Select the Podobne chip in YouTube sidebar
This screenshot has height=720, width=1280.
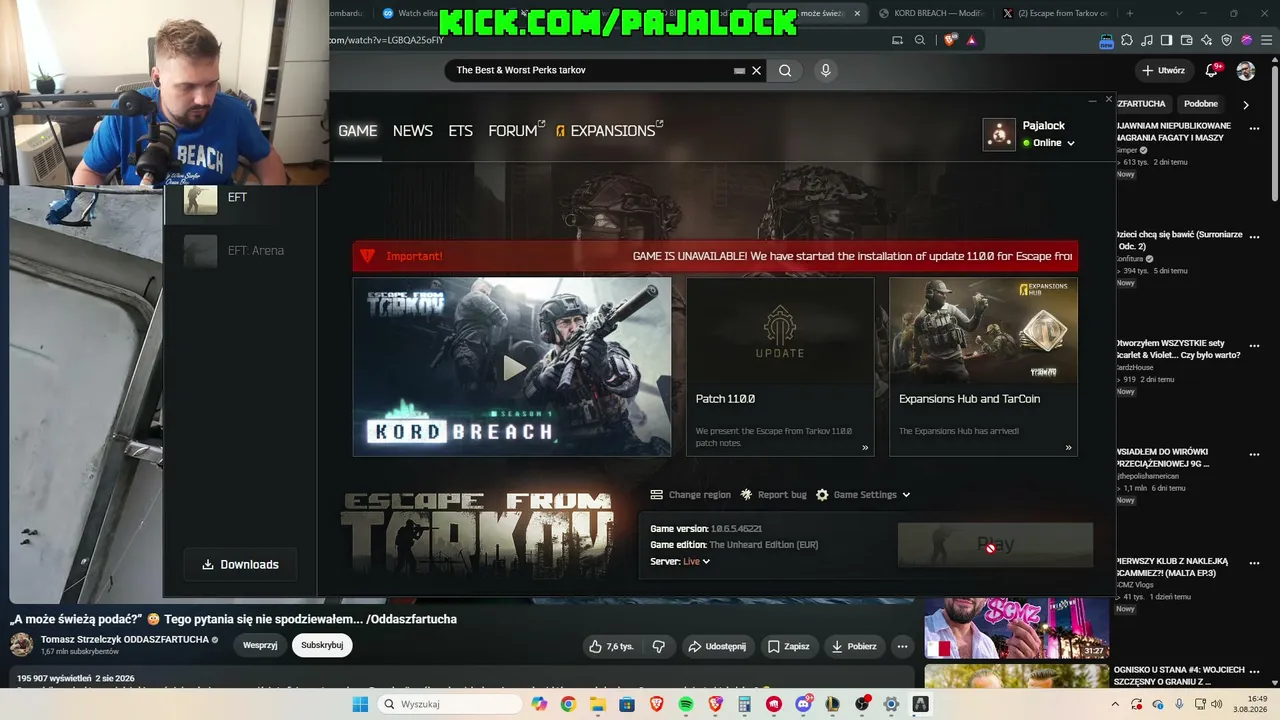[x=1201, y=104]
